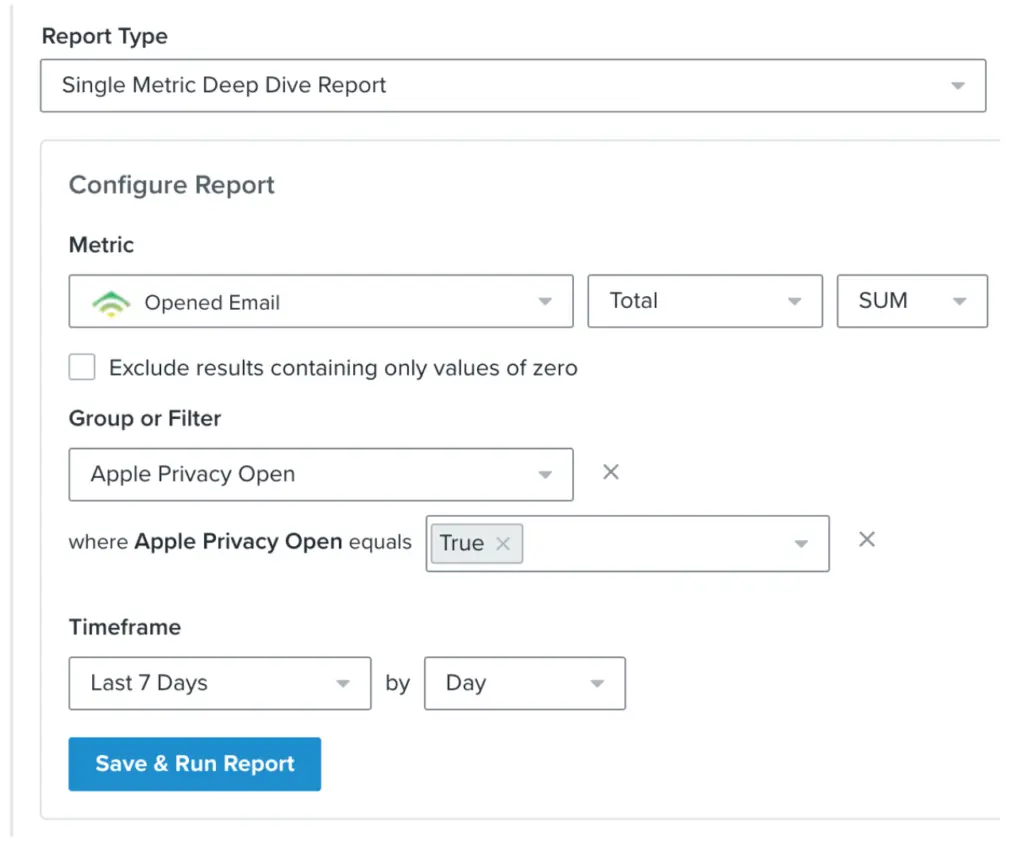1024x843 pixels.
Task: Open the Apple Privacy Open group dropdown
Action: click(320, 474)
